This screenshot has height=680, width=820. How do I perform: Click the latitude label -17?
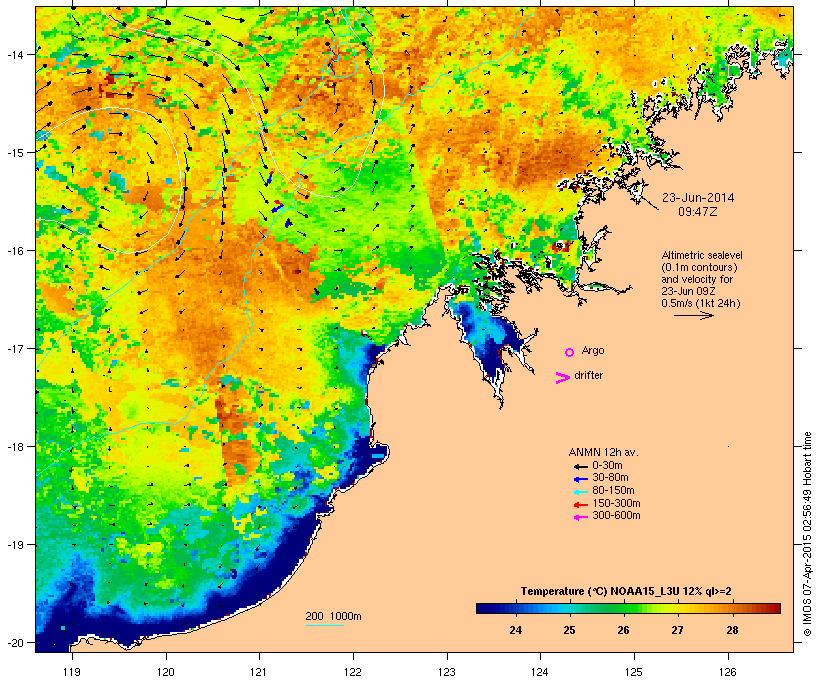click(16, 348)
